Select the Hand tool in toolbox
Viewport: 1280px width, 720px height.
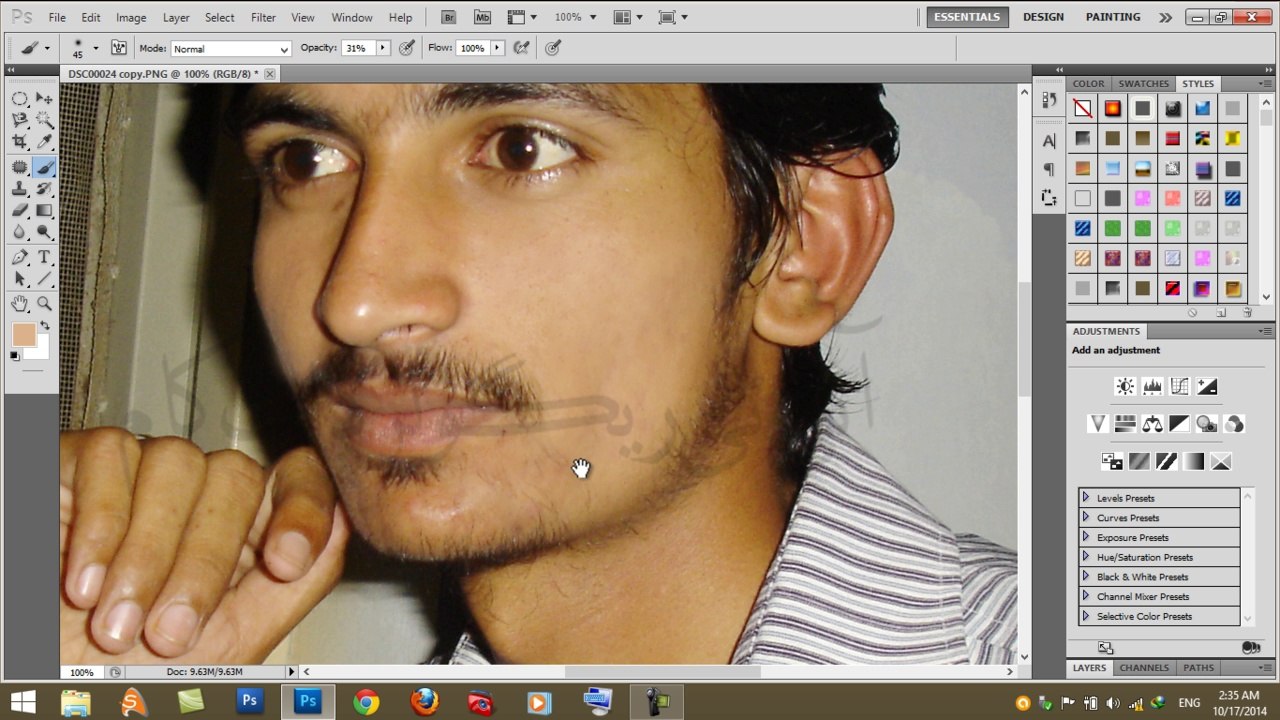point(20,304)
